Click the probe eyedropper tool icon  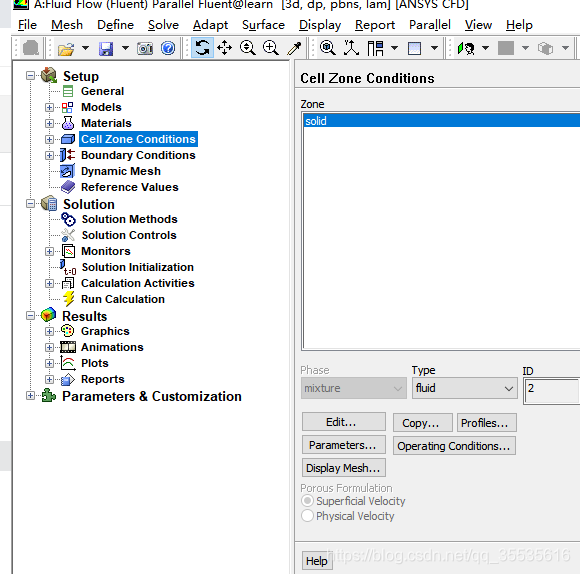294,48
